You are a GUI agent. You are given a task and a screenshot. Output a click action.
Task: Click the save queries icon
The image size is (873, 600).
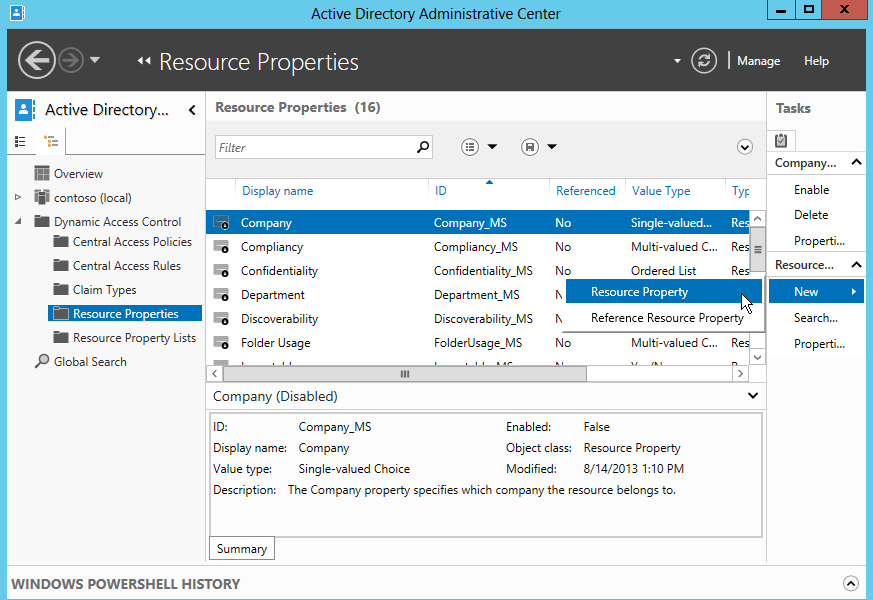click(529, 147)
